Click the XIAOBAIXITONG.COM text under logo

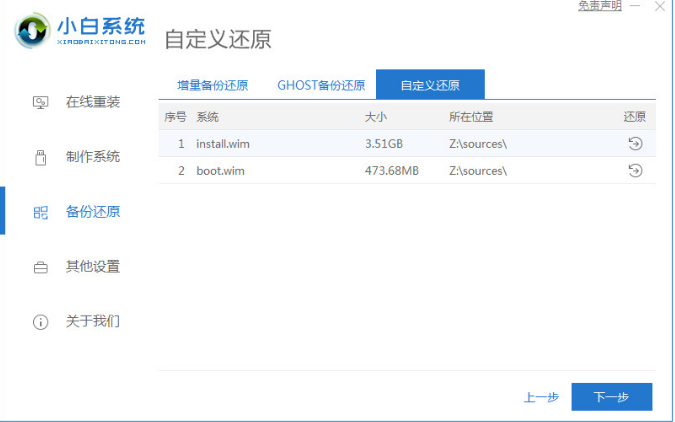(101, 42)
